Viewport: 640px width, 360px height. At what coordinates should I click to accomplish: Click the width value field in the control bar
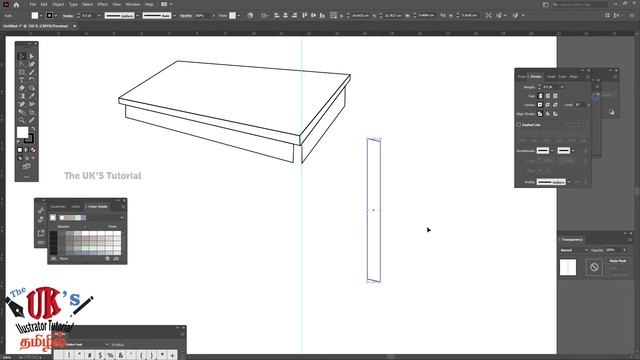point(426,16)
